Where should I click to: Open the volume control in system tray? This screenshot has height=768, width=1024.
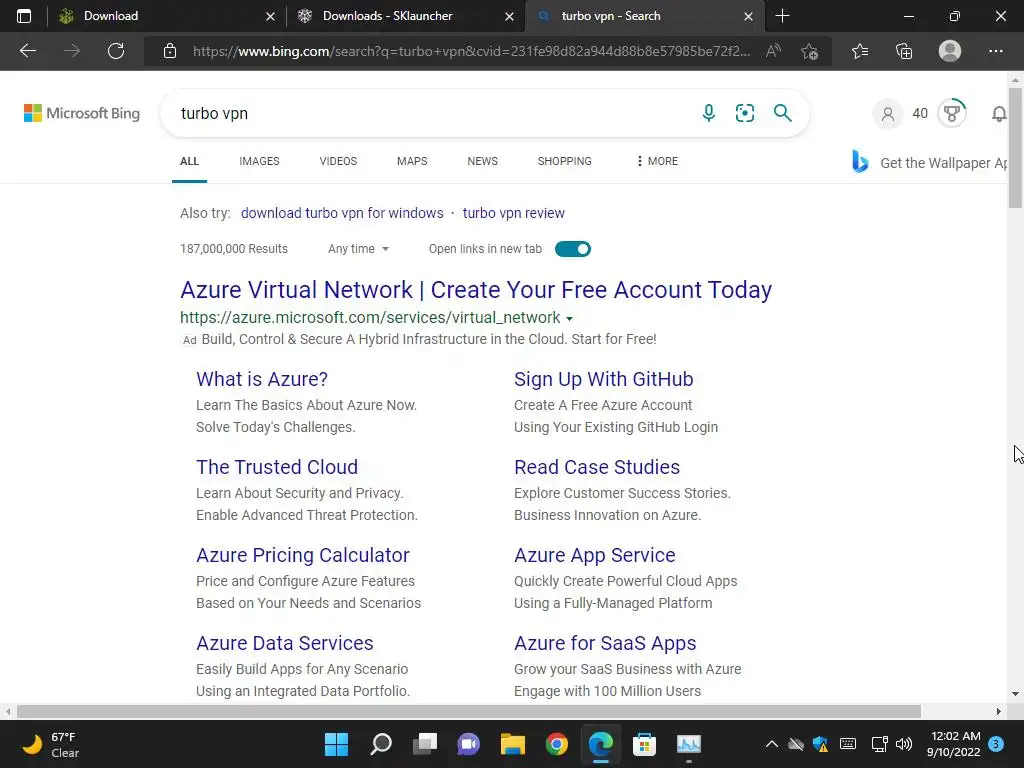[904, 744]
